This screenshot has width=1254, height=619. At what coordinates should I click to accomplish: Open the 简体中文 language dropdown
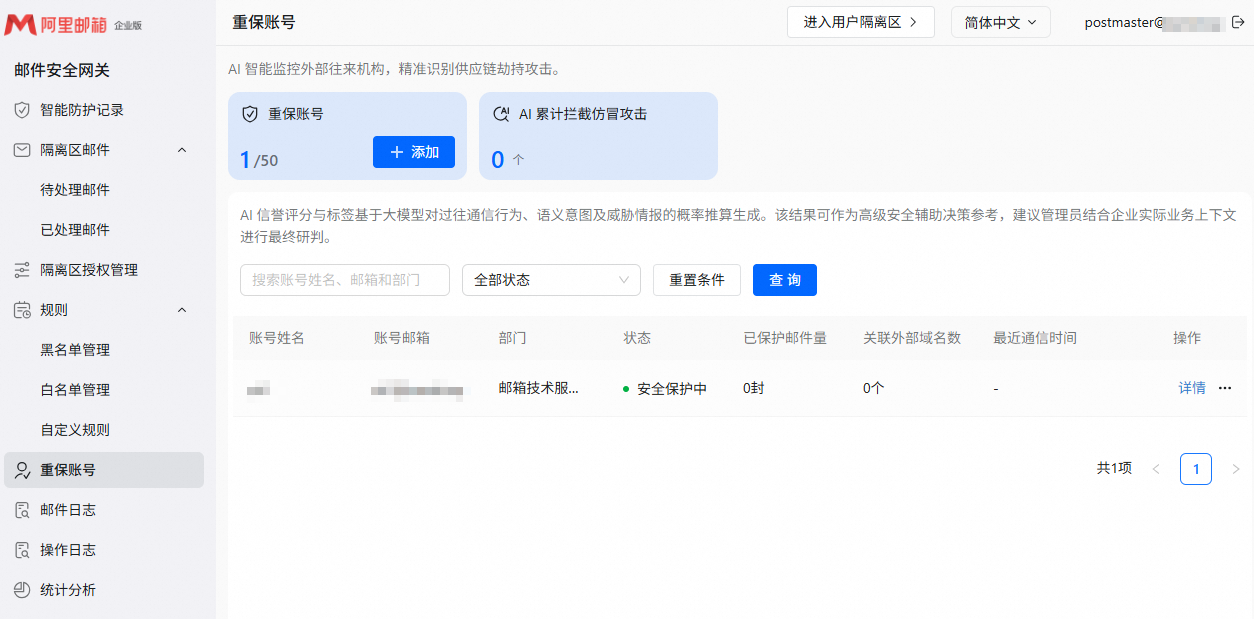click(x=1001, y=22)
